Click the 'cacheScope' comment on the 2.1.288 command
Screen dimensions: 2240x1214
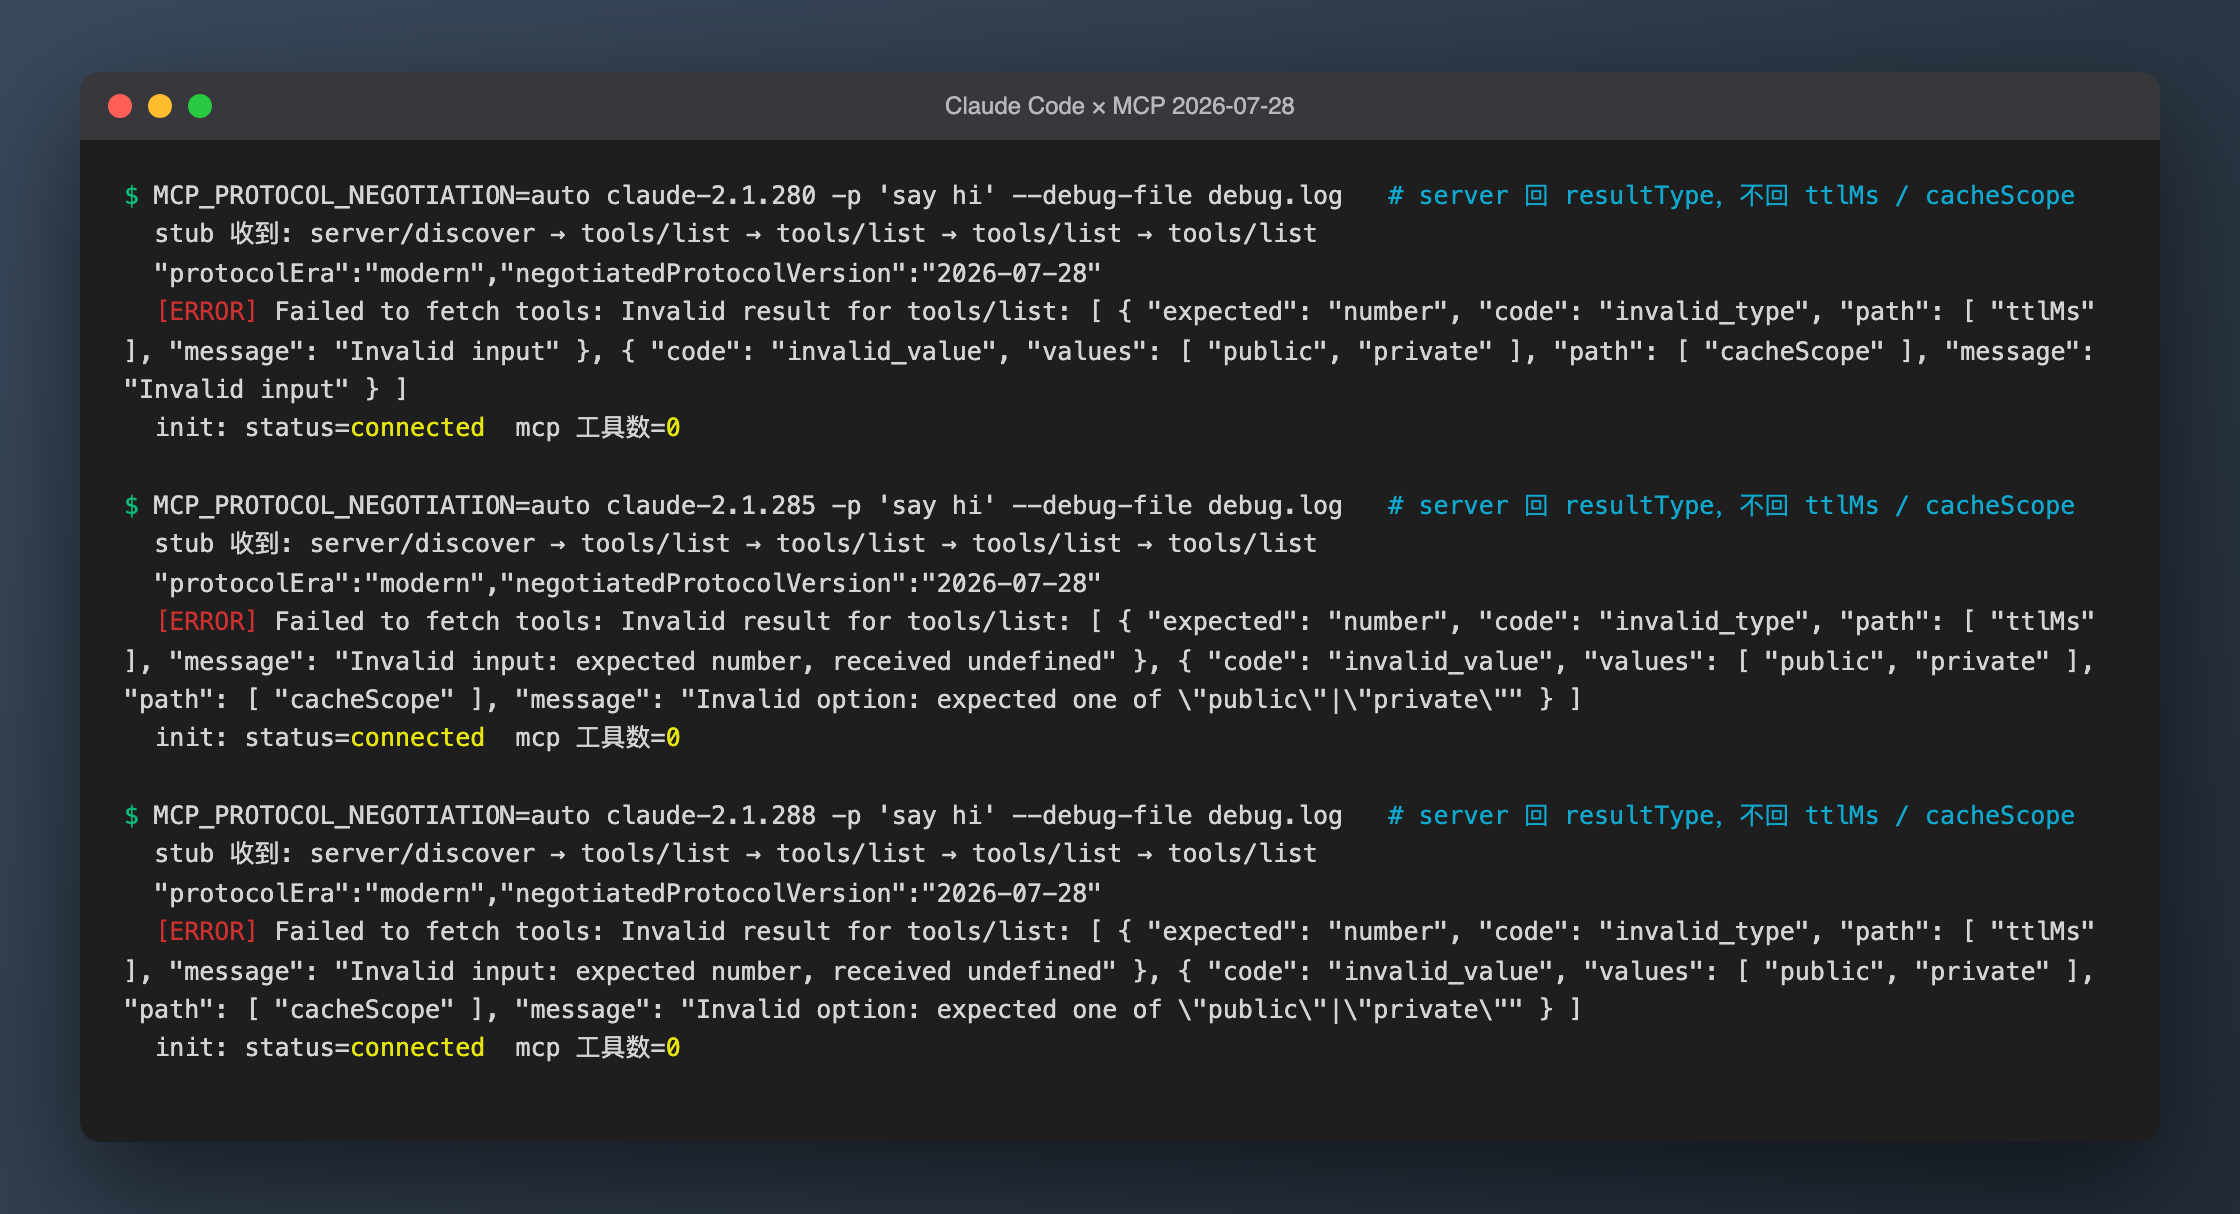click(x=2000, y=815)
